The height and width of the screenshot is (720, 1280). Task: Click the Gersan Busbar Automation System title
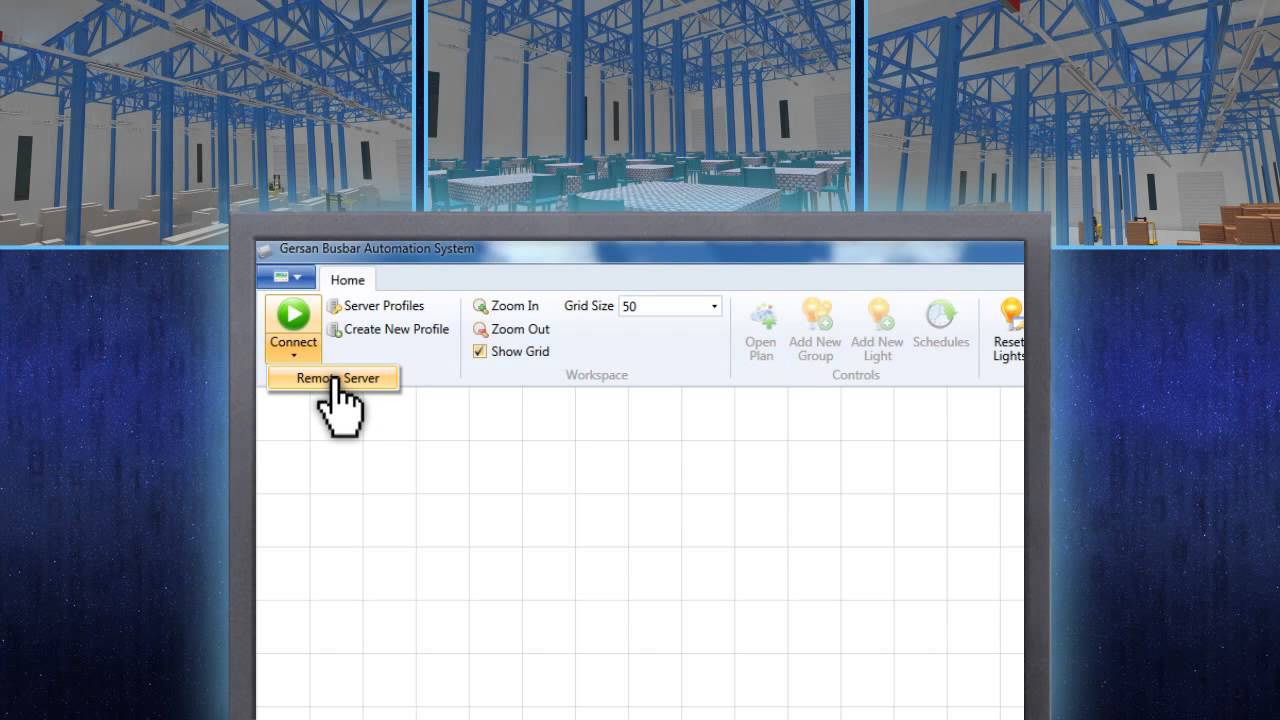(x=377, y=249)
